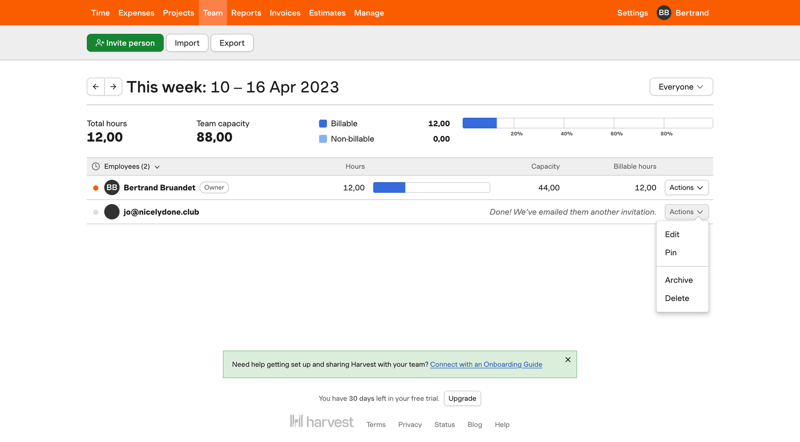Click the Owner badge
The height and width of the screenshot is (442, 800).
(214, 187)
